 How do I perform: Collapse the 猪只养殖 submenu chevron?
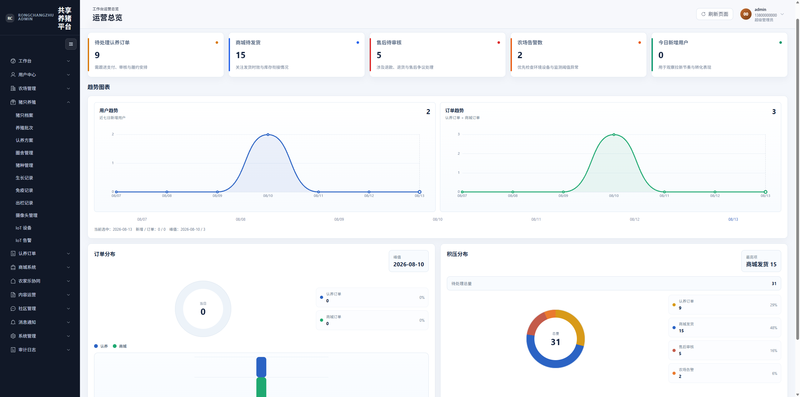tap(68, 102)
